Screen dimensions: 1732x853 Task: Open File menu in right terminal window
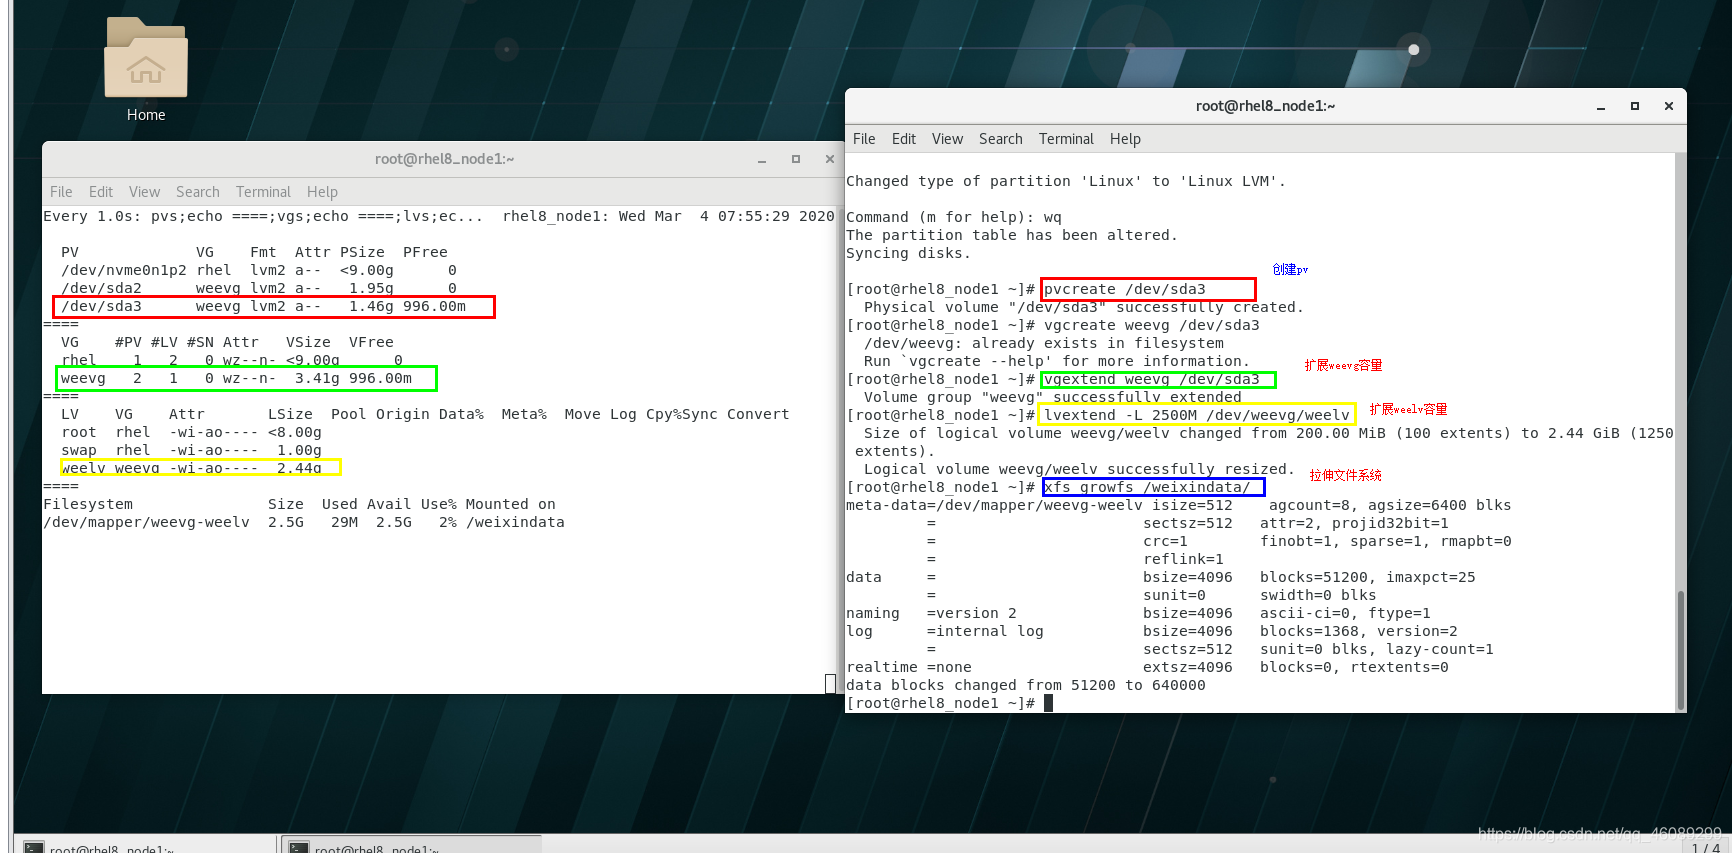point(864,139)
